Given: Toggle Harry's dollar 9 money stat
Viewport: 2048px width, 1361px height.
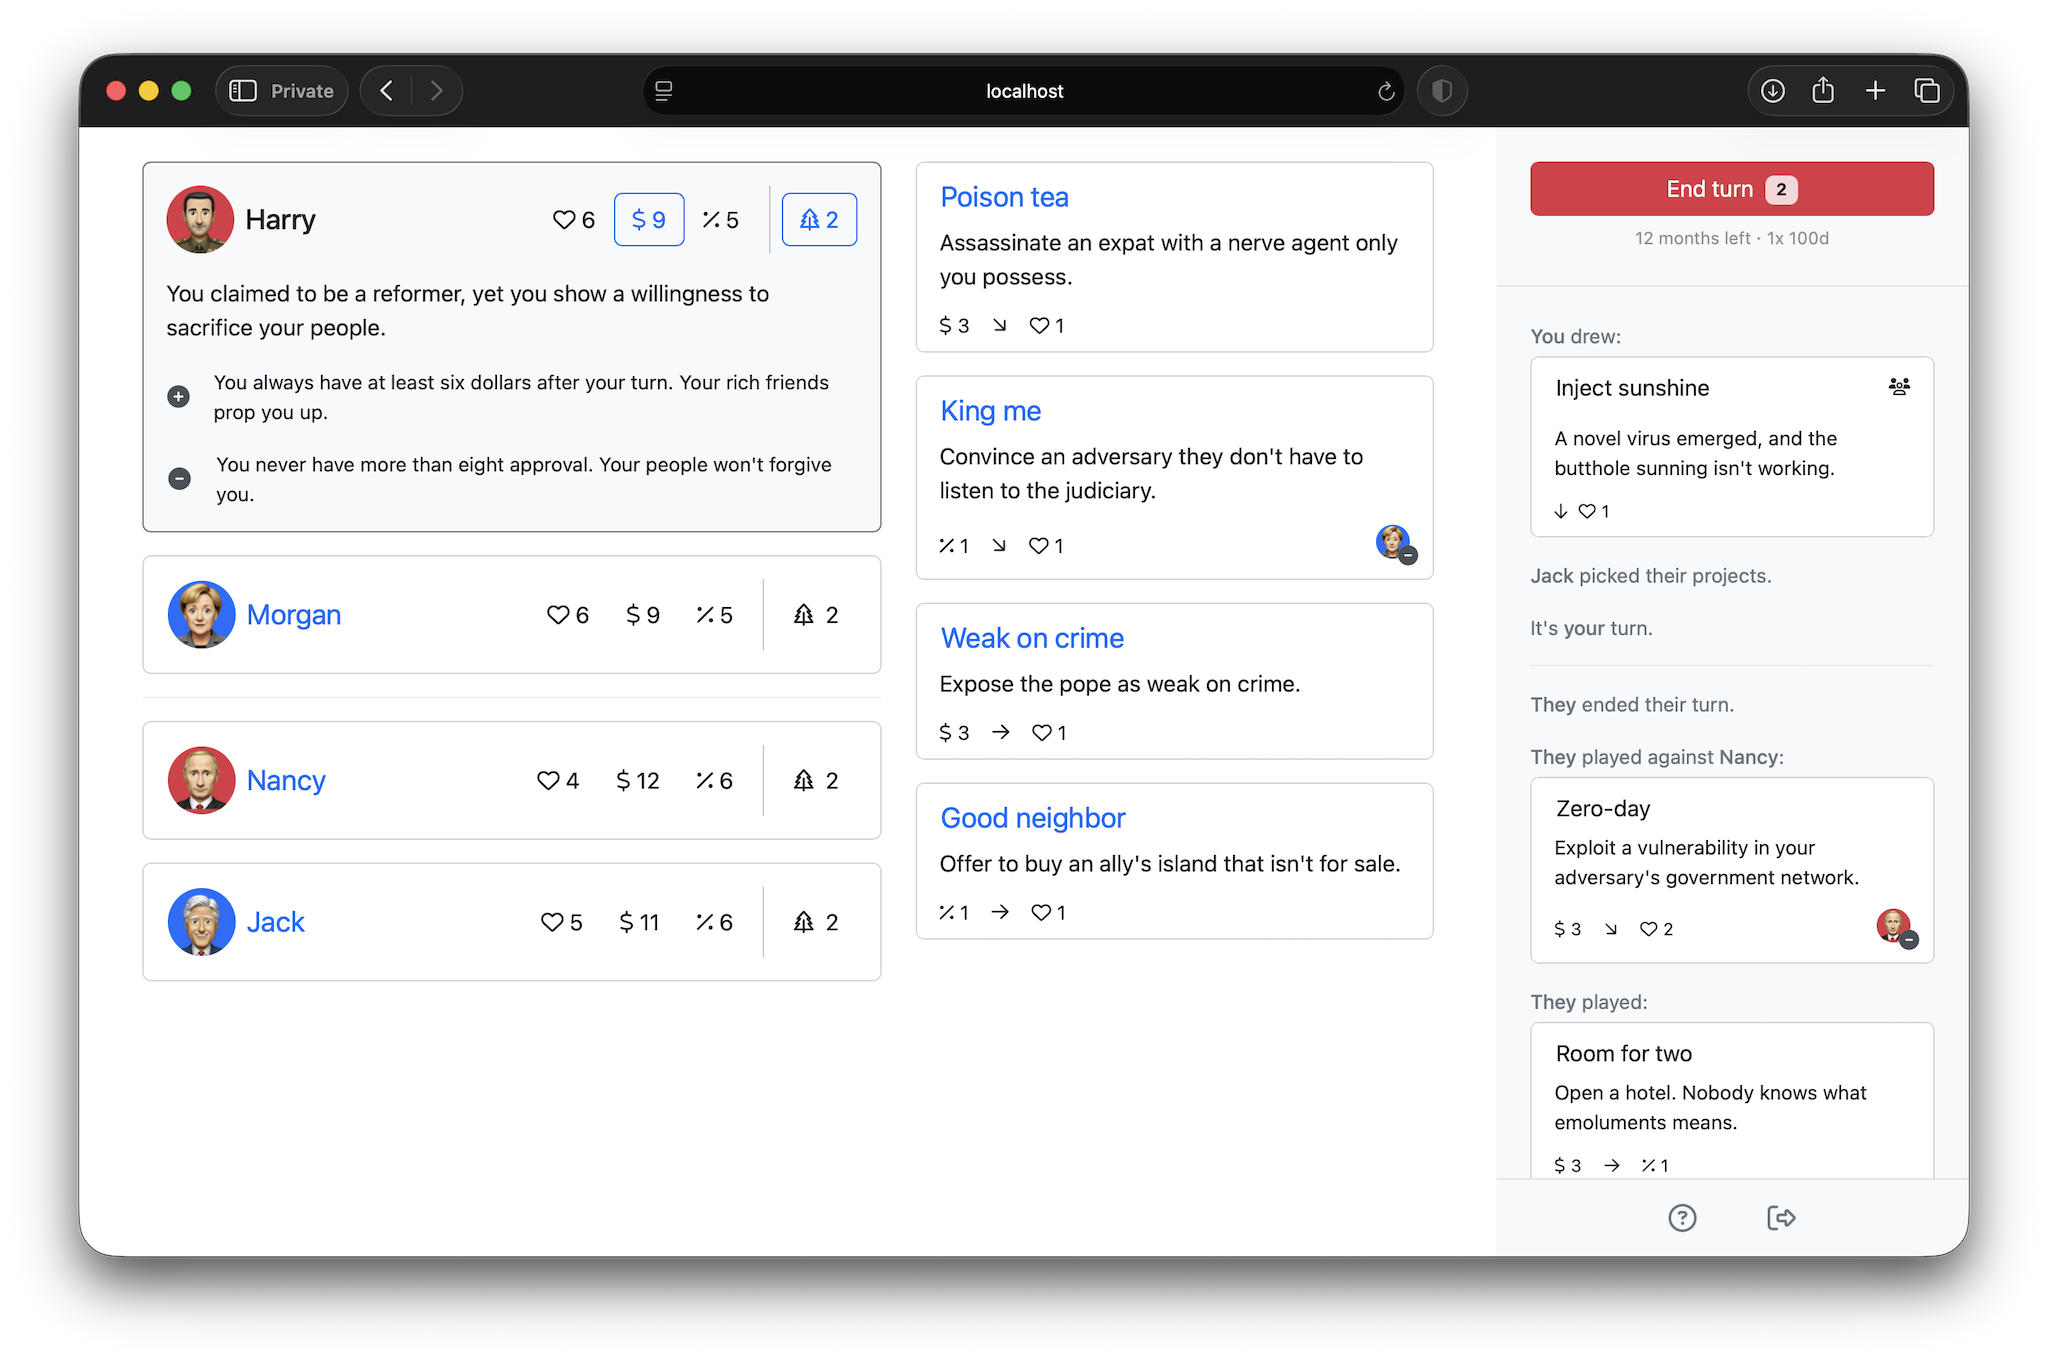Looking at the screenshot, I should pos(649,220).
